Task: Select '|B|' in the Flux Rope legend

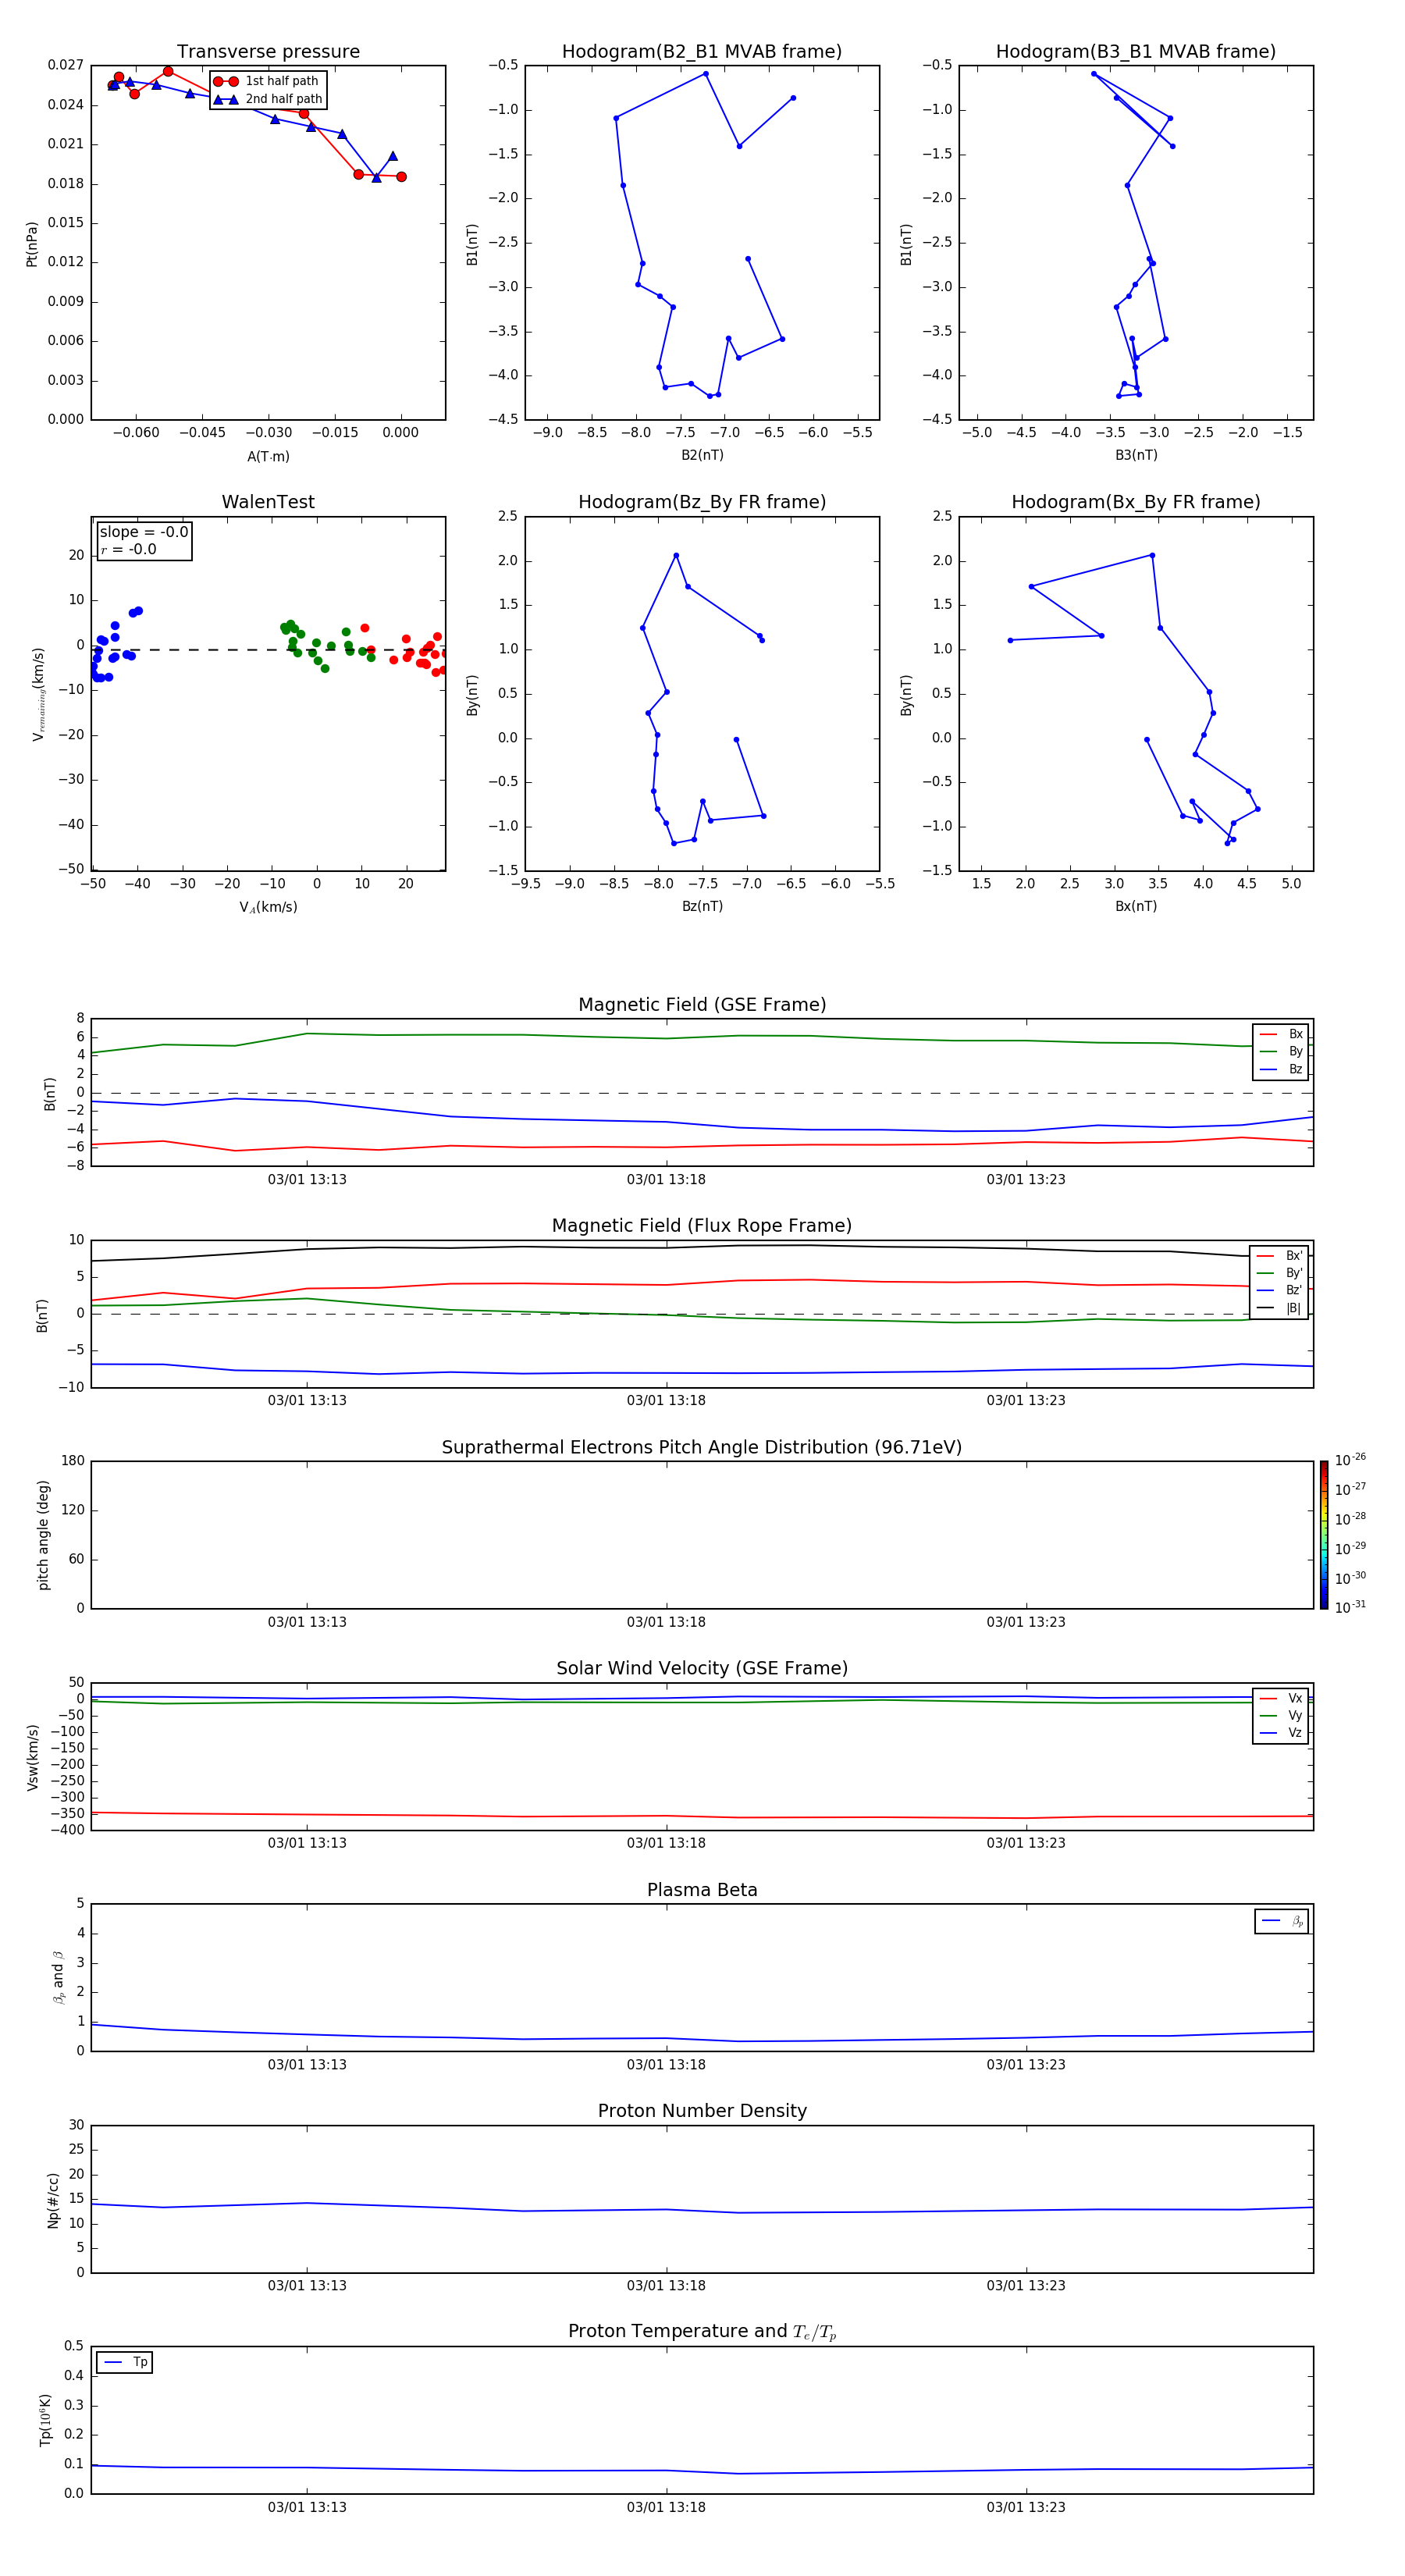Action: tap(1281, 1308)
